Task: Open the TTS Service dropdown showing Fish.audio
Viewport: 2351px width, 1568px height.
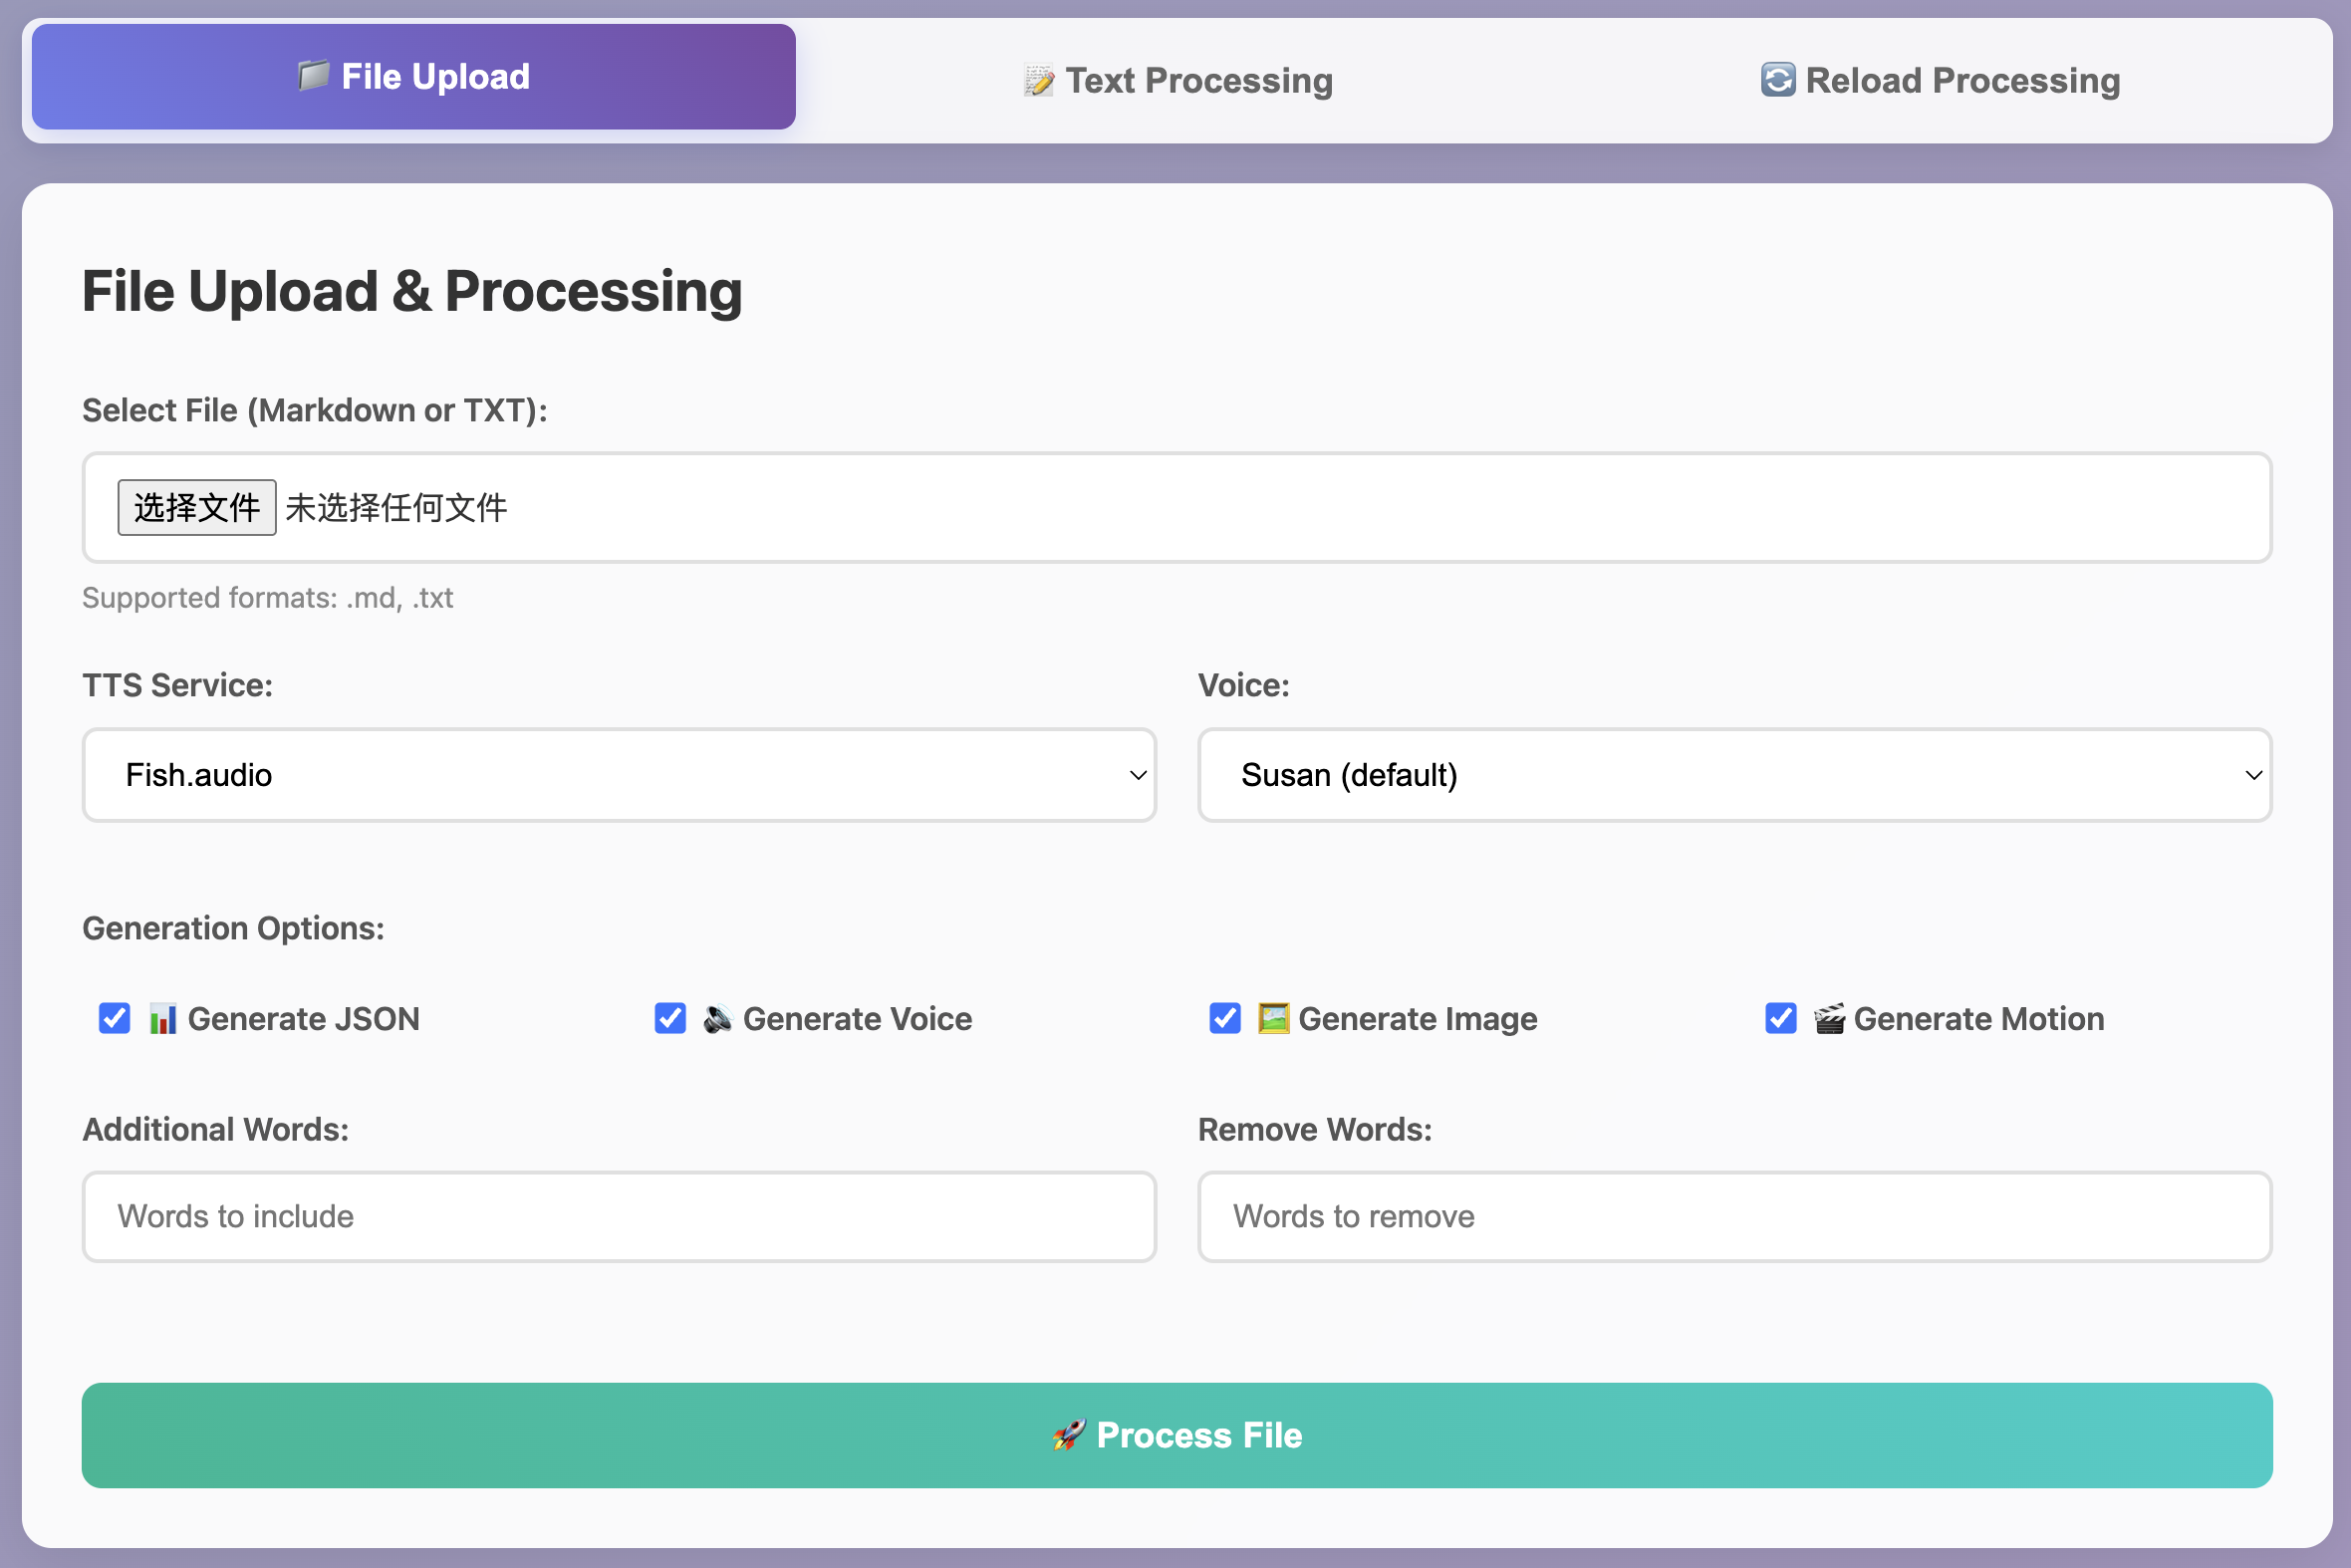Action: coord(619,775)
